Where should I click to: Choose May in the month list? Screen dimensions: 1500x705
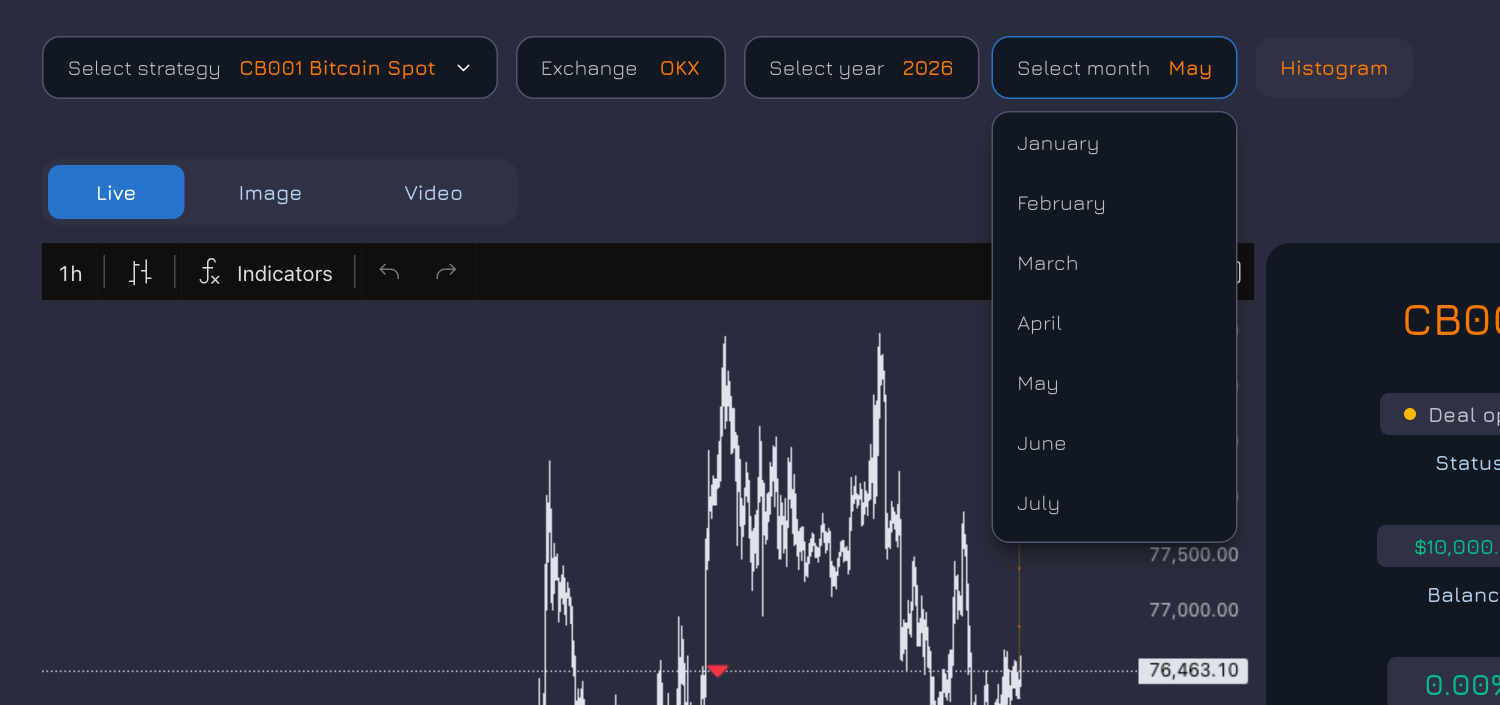tap(1114, 383)
